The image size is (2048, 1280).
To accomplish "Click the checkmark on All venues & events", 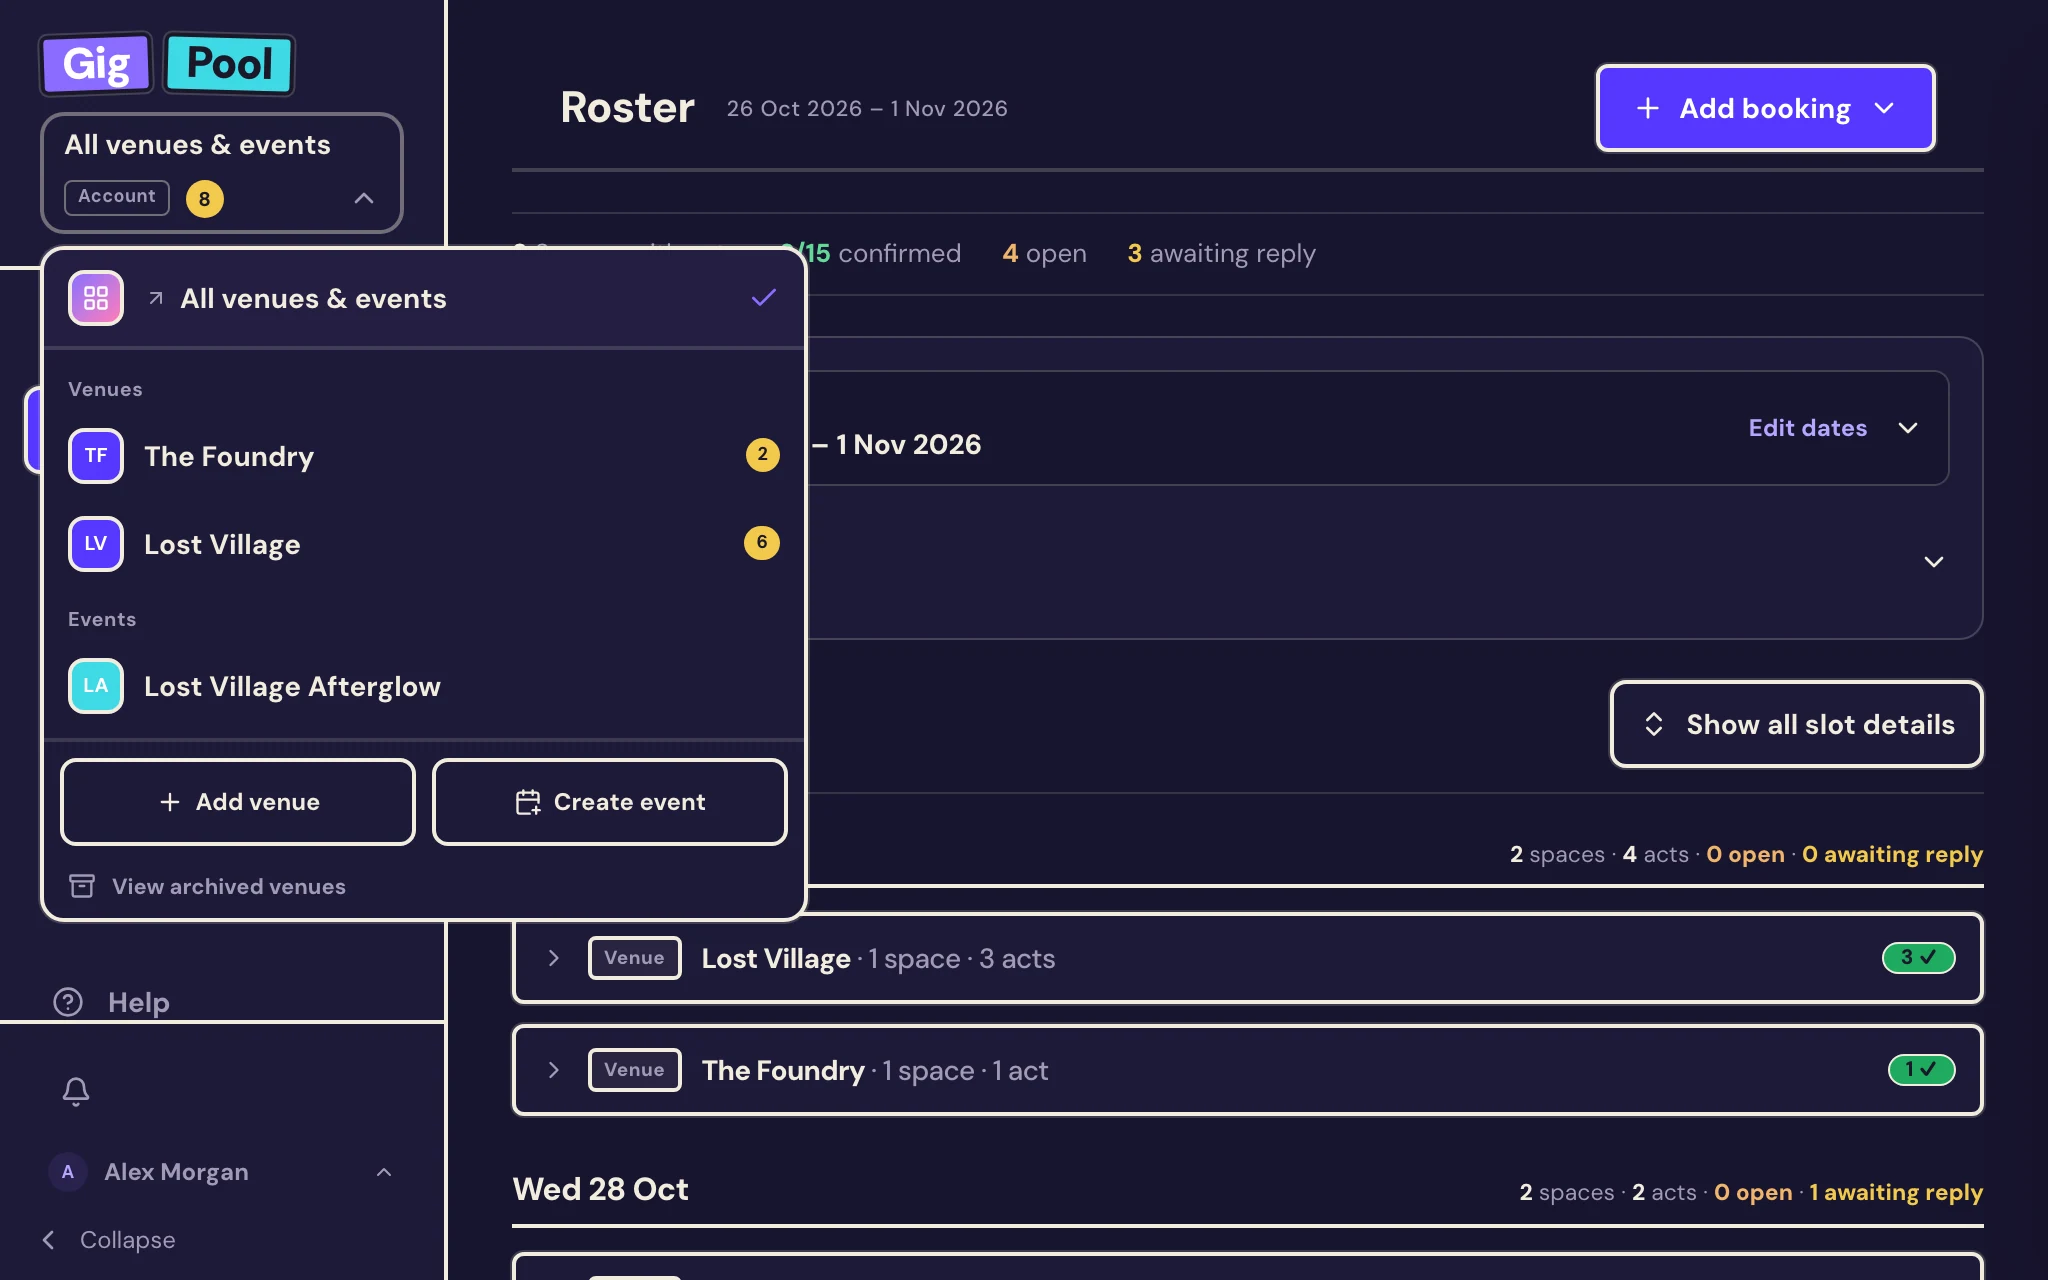I will click(764, 298).
